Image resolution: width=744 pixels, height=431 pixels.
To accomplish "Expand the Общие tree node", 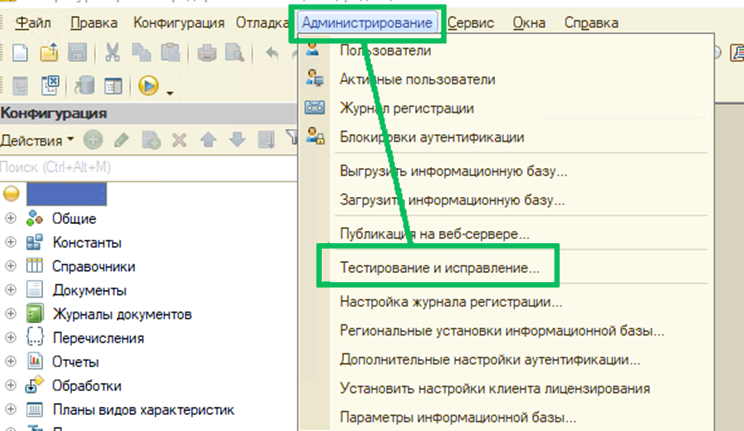I will coord(10,218).
